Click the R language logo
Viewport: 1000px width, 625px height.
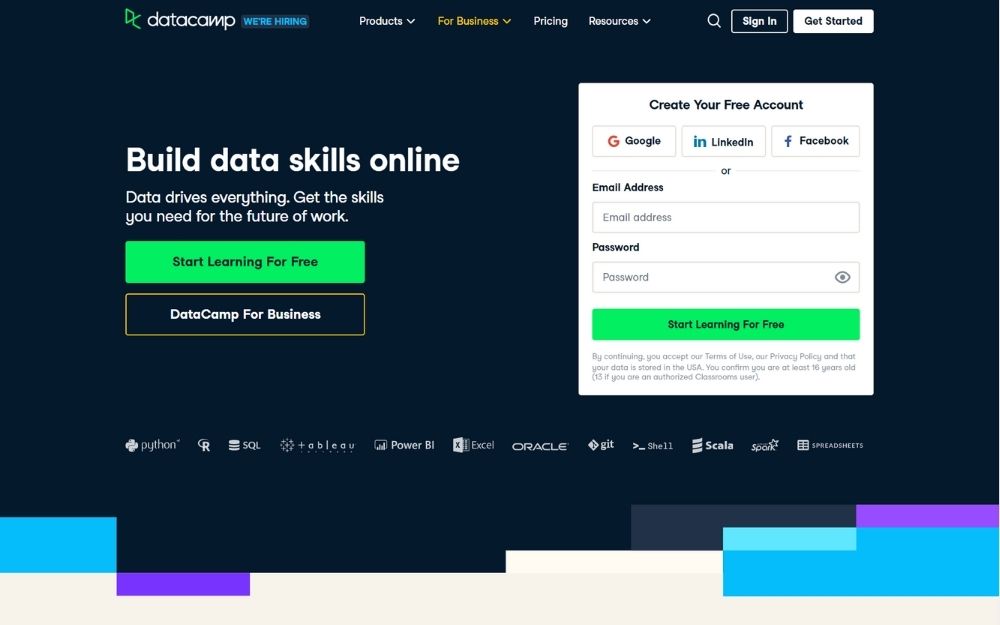click(x=203, y=445)
